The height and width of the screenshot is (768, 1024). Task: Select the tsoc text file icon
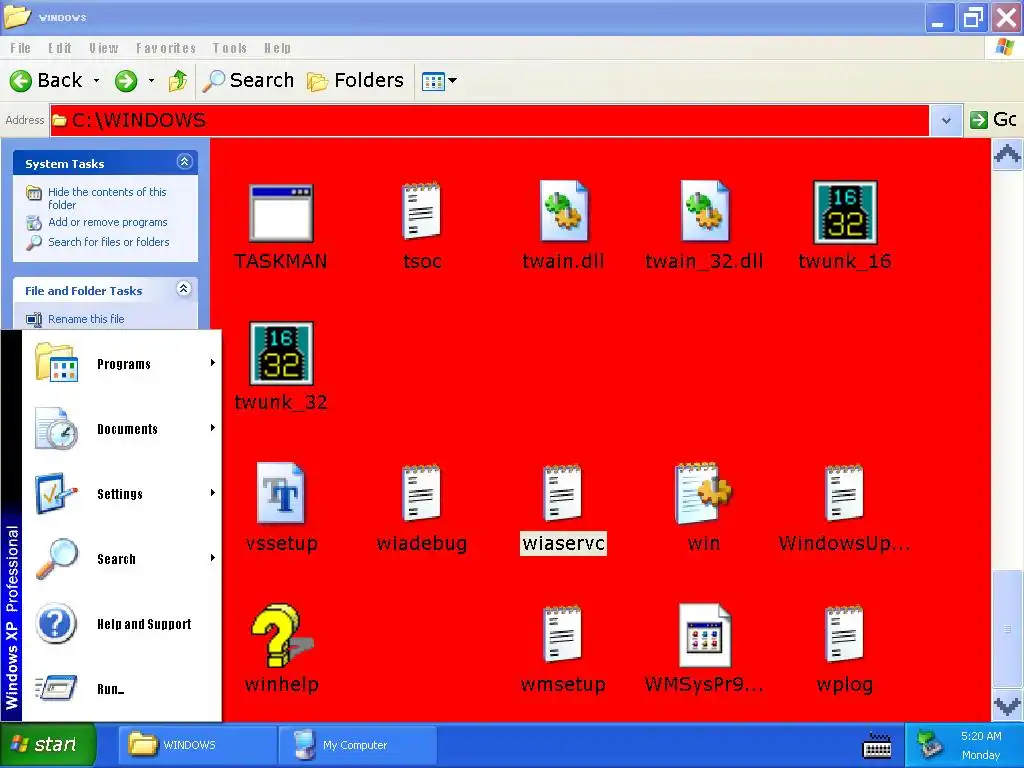[x=421, y=211]
